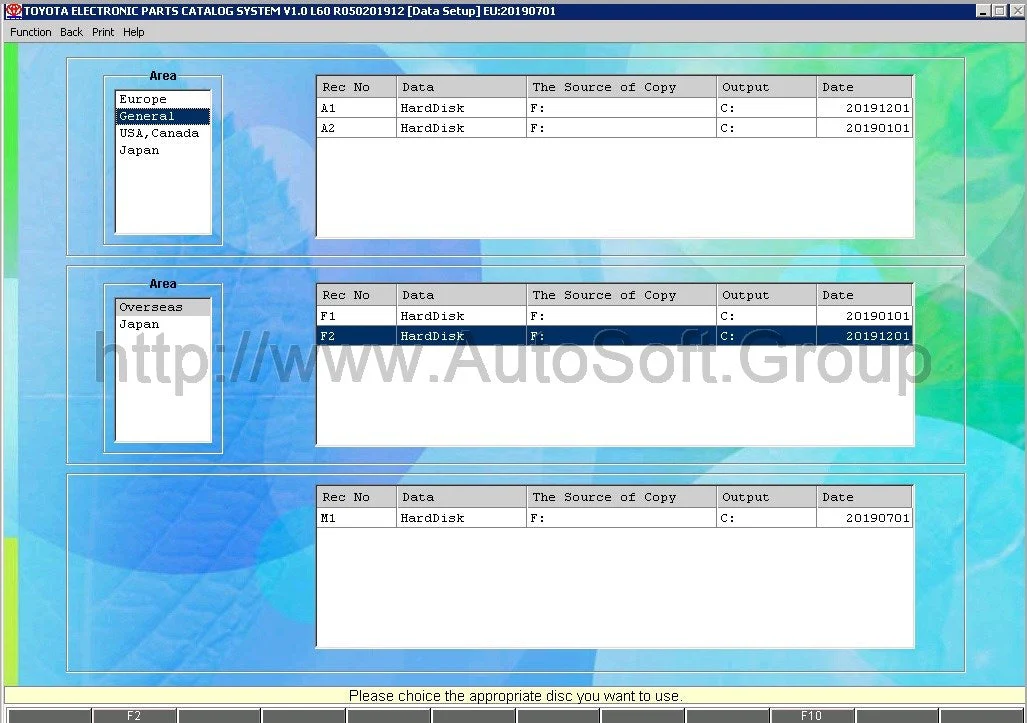The height and width of the screenshot is (723, 1027).
Task: Click the Date column header in first table
Action: tap(863, 87)
